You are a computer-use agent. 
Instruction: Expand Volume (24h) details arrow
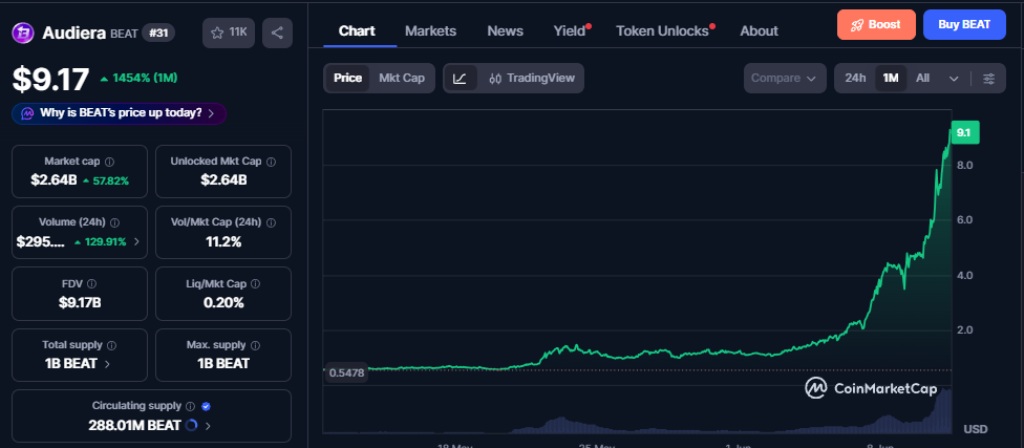pos(136,242)
